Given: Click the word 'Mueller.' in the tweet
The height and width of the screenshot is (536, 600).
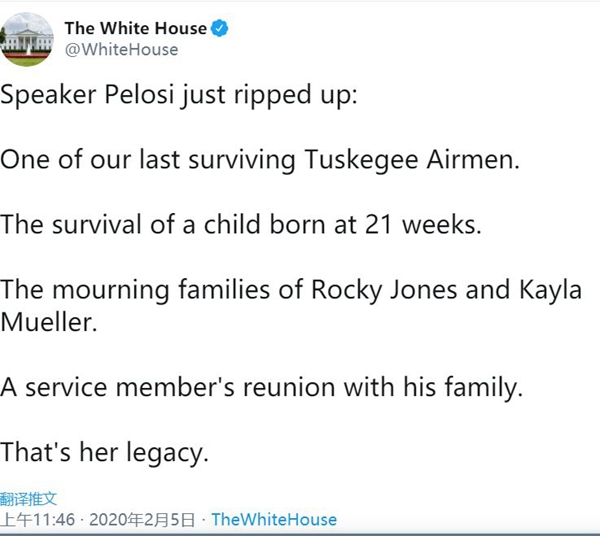Looking at the screenshot, I should 48,320.
